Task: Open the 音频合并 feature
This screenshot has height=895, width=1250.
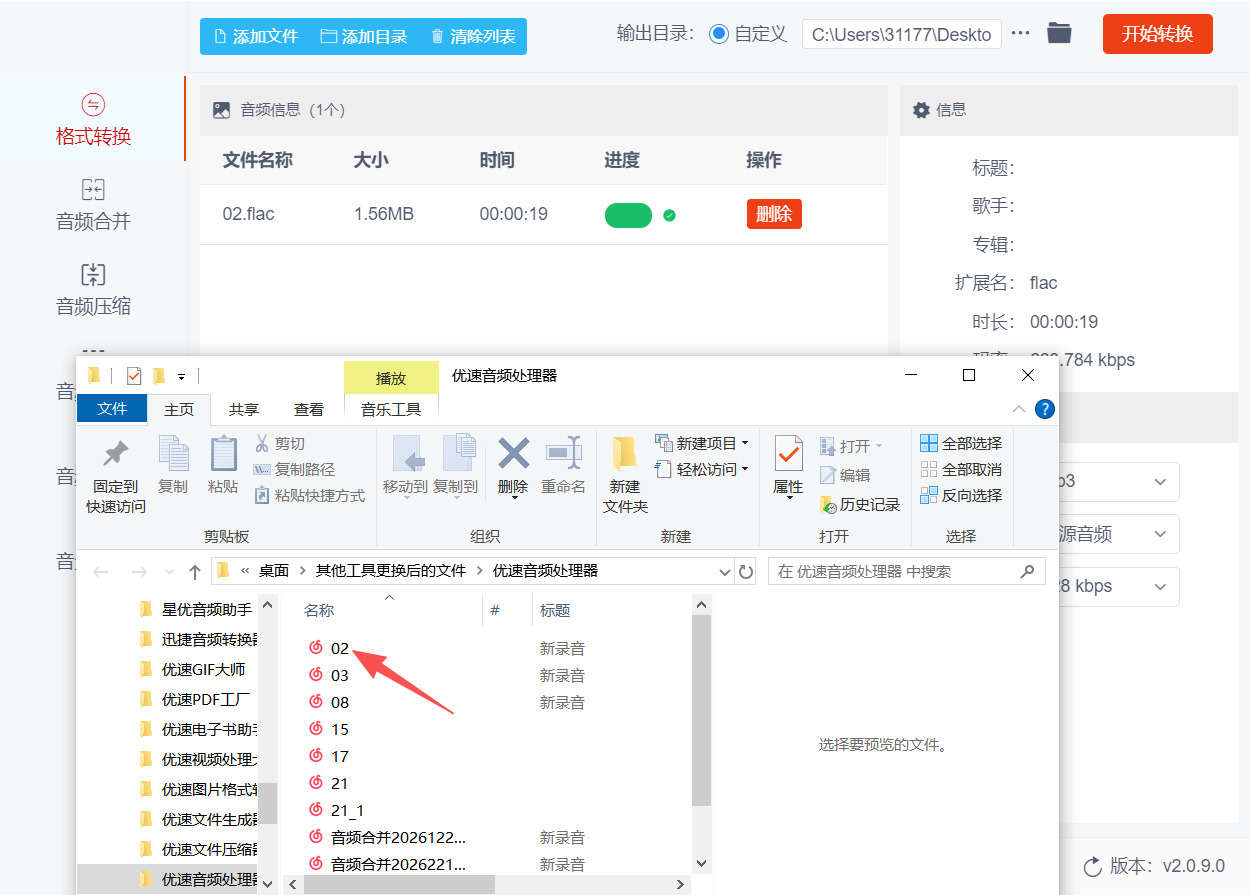Action: (92, 196)
